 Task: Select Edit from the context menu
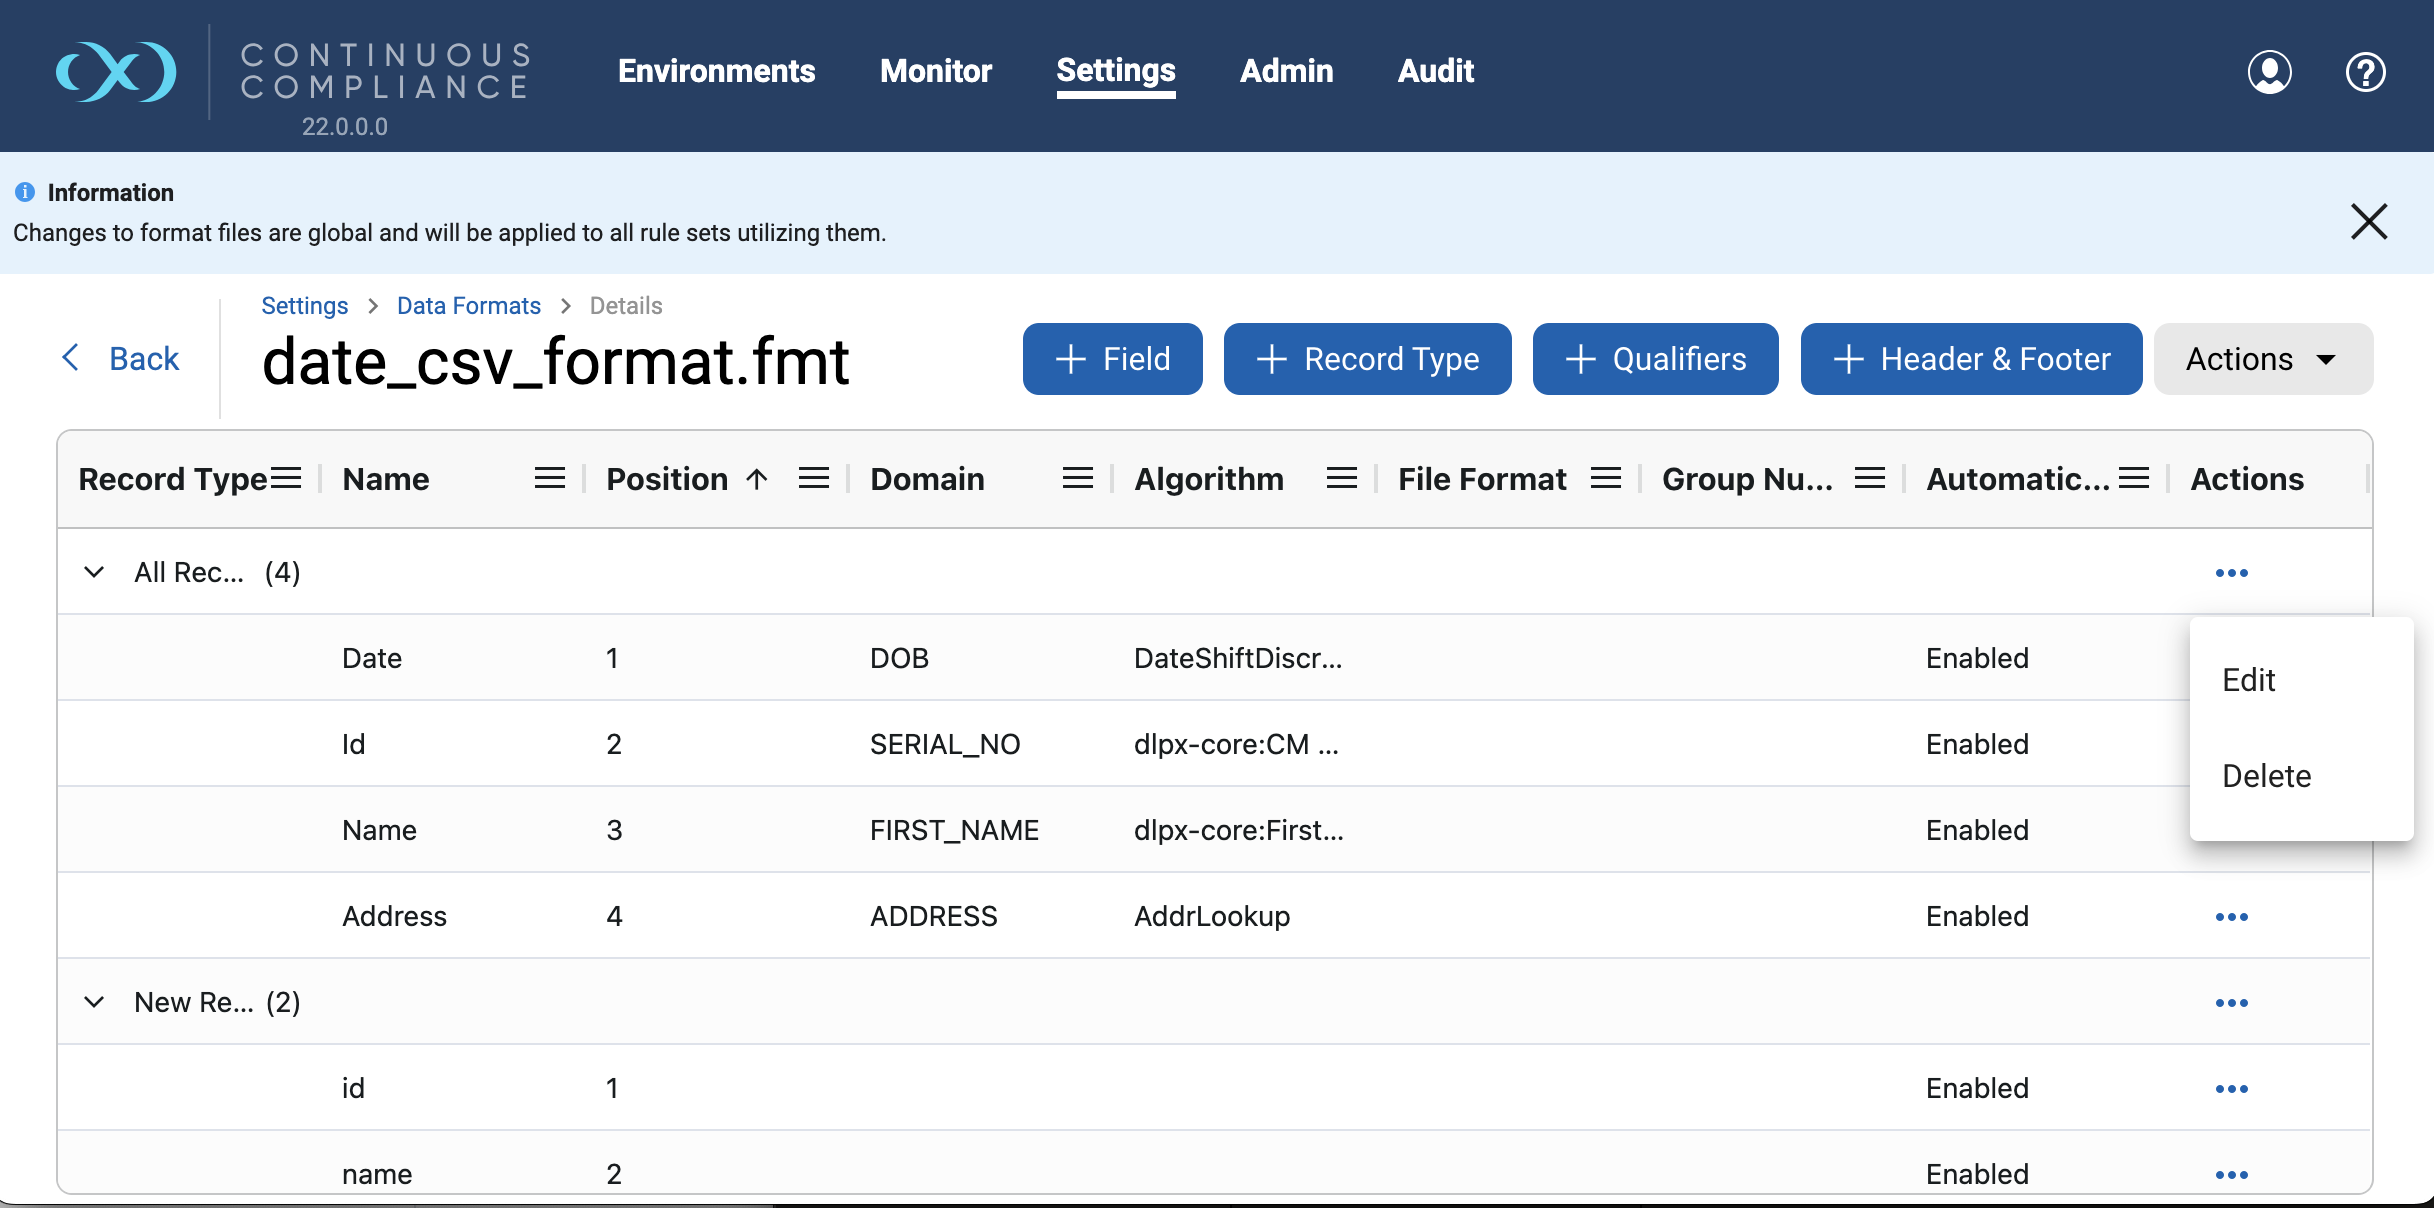coord(2249,680)
